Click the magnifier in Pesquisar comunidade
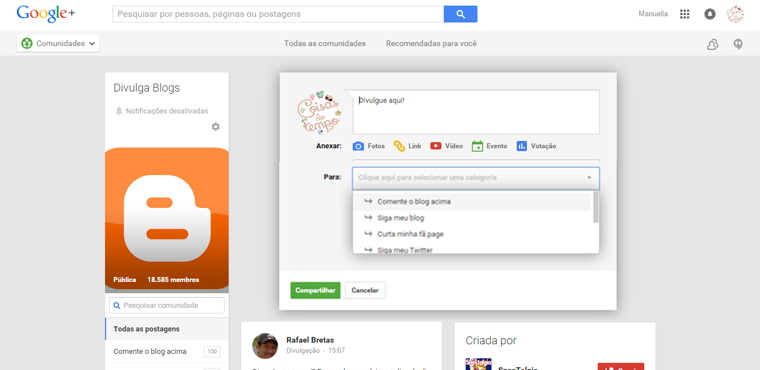 coord(116,306)
